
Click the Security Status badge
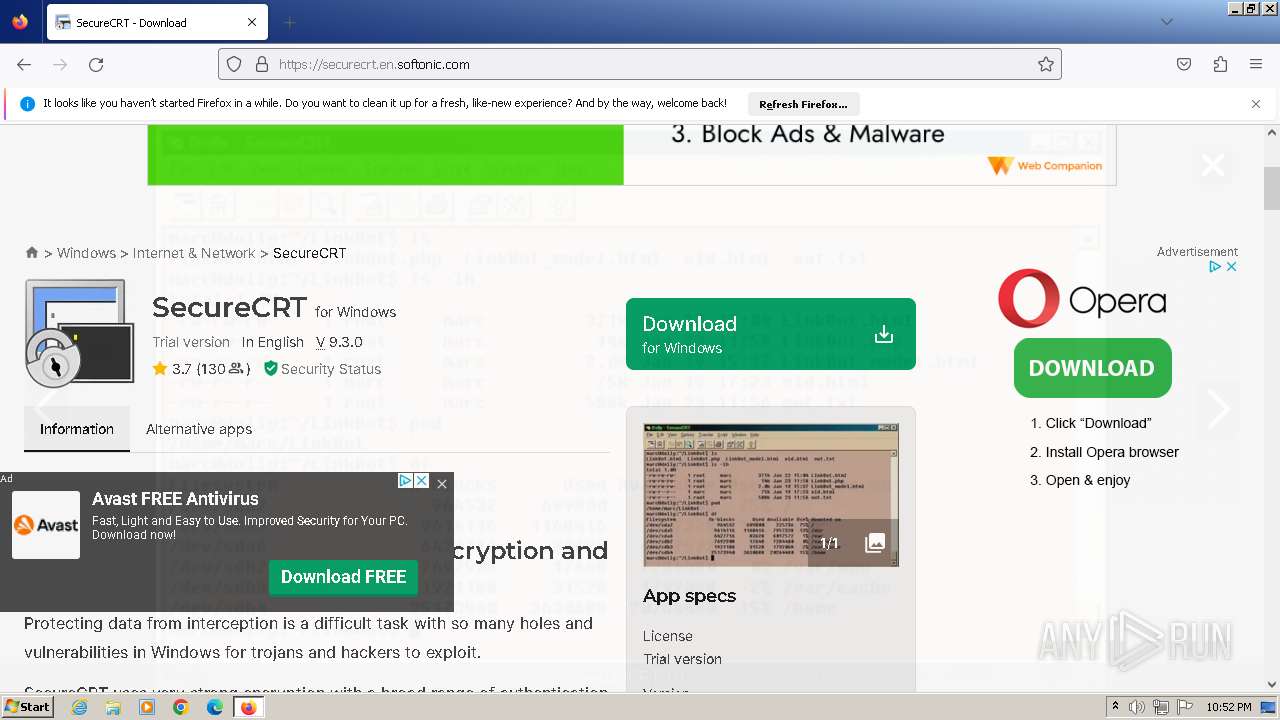click(x=322, y=369)
